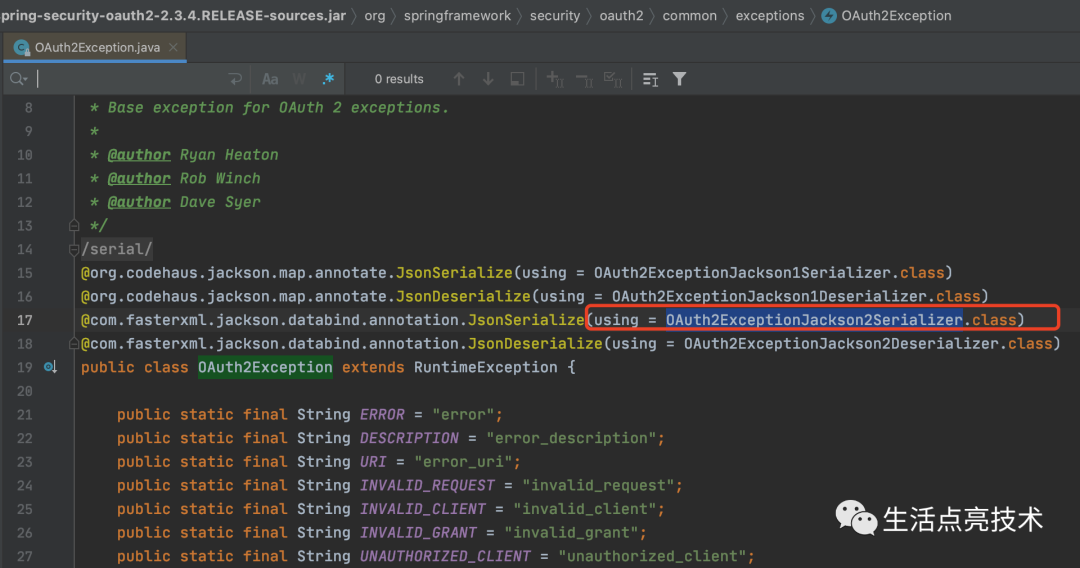
Task: Add selection for next occurrence
Action: click(555, 79)
